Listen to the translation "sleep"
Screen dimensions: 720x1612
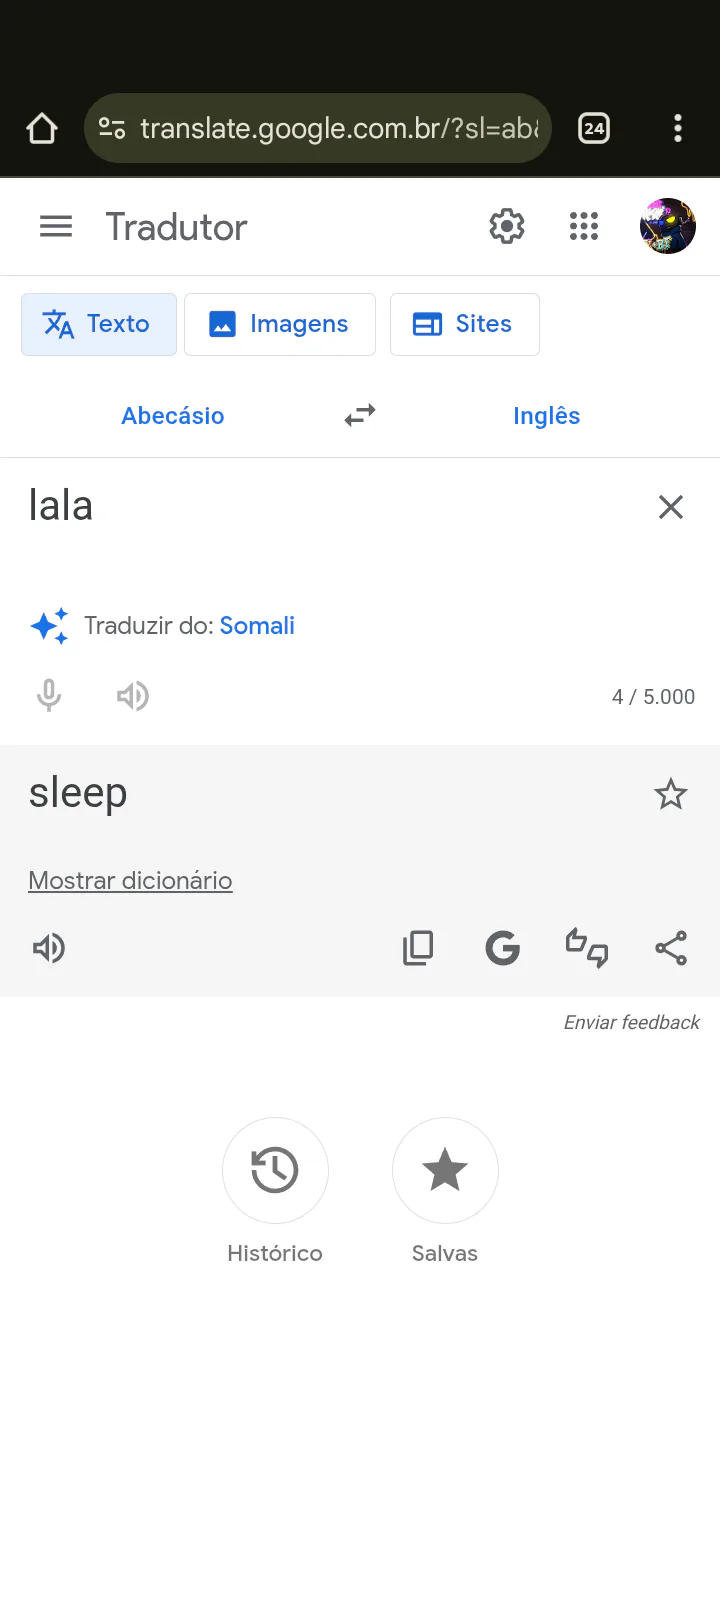pyautogui.click(x=49, y=948)
